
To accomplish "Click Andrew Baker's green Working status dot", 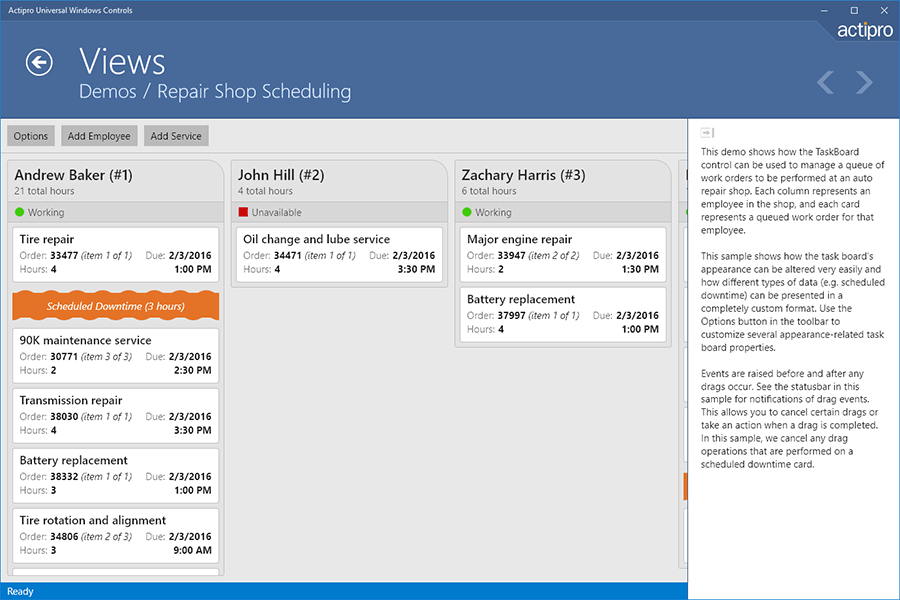I will [20, 212].
